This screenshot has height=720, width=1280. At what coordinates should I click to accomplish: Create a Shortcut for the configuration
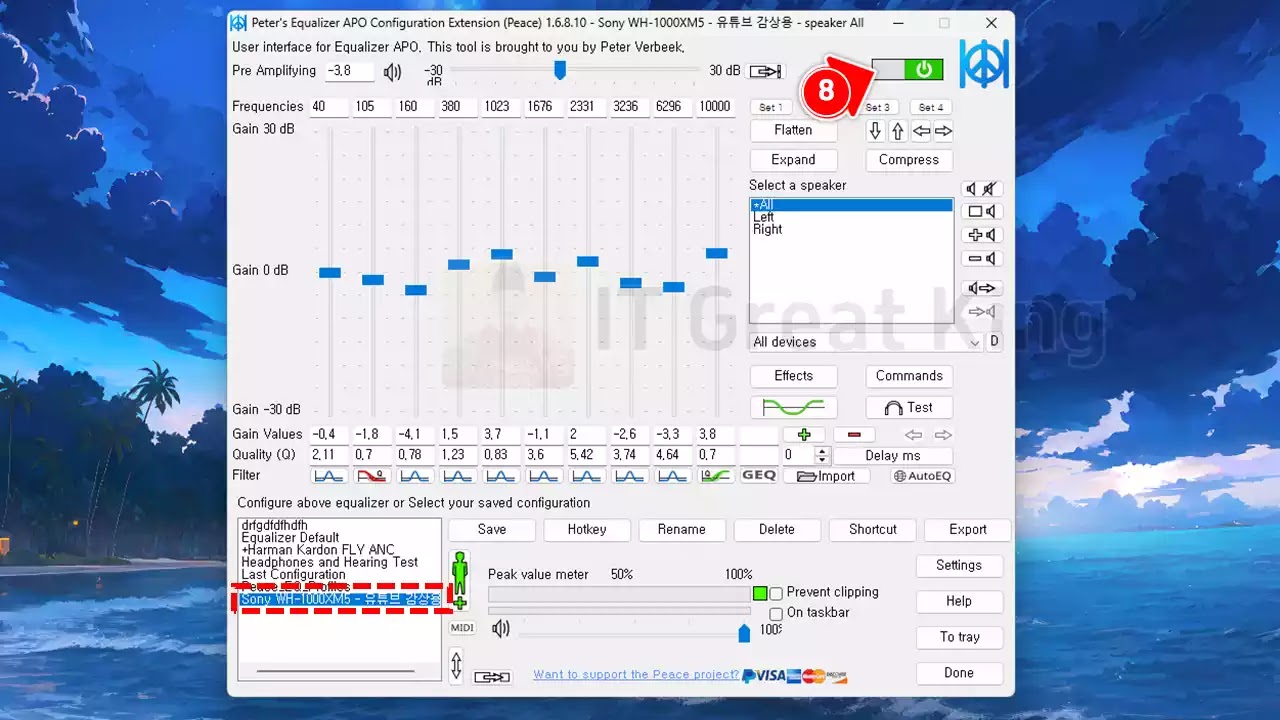click(x=873, y=530)
